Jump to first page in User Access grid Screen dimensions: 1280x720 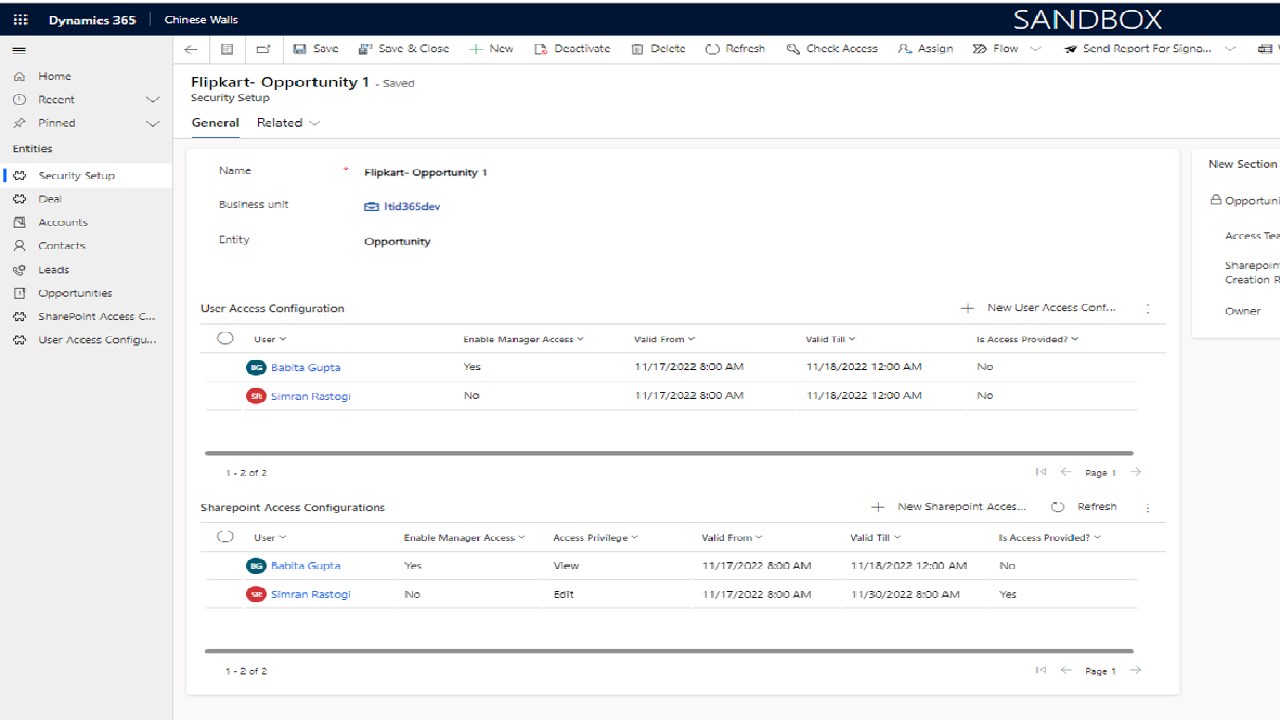pyautogui.click(x=1041, y=472)
